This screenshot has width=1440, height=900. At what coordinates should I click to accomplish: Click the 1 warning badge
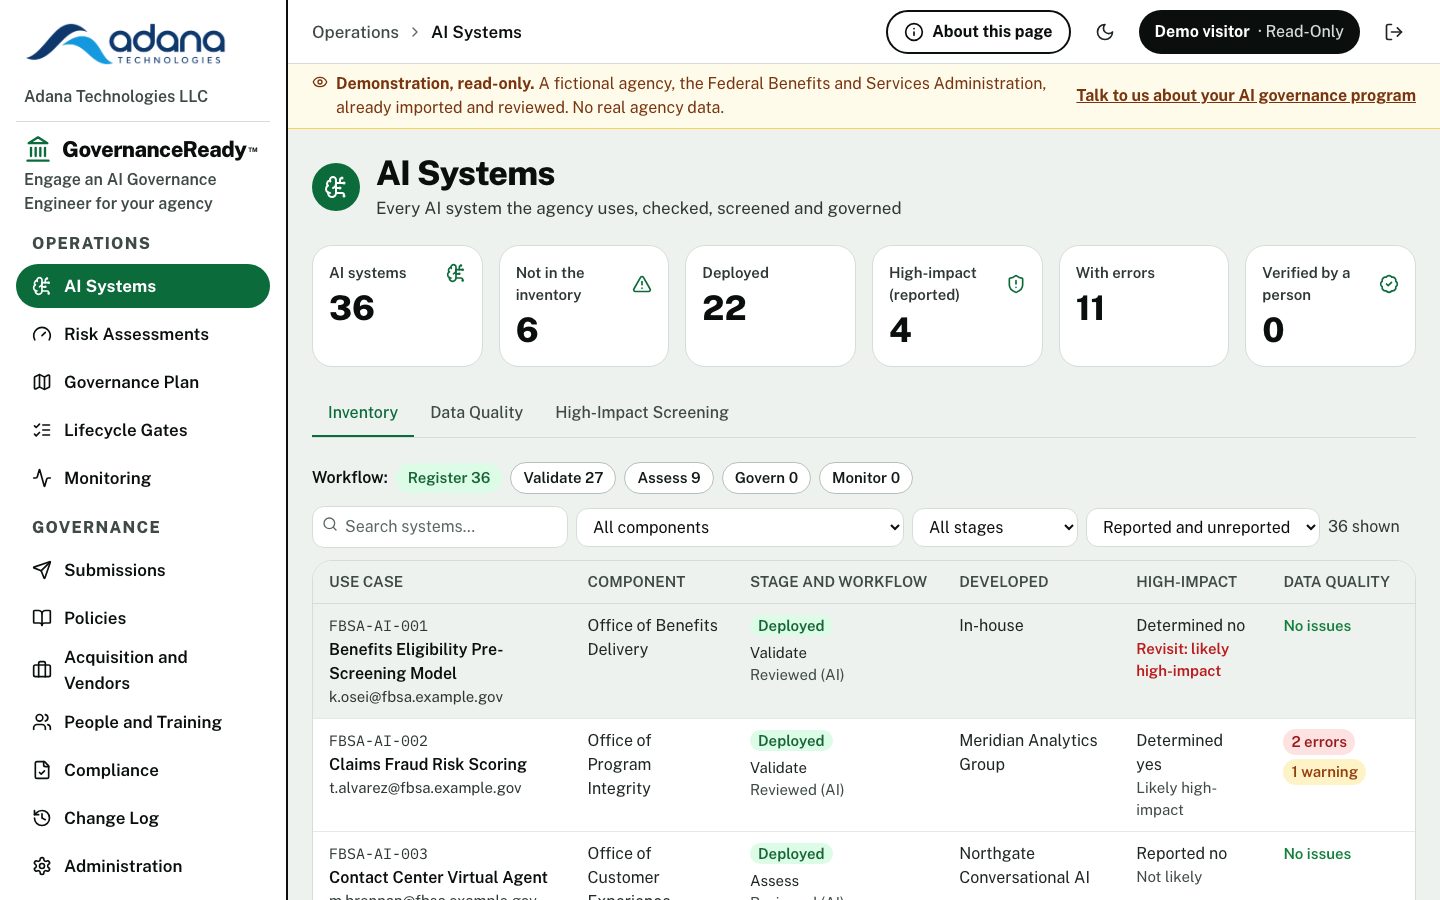point(1324,772)
